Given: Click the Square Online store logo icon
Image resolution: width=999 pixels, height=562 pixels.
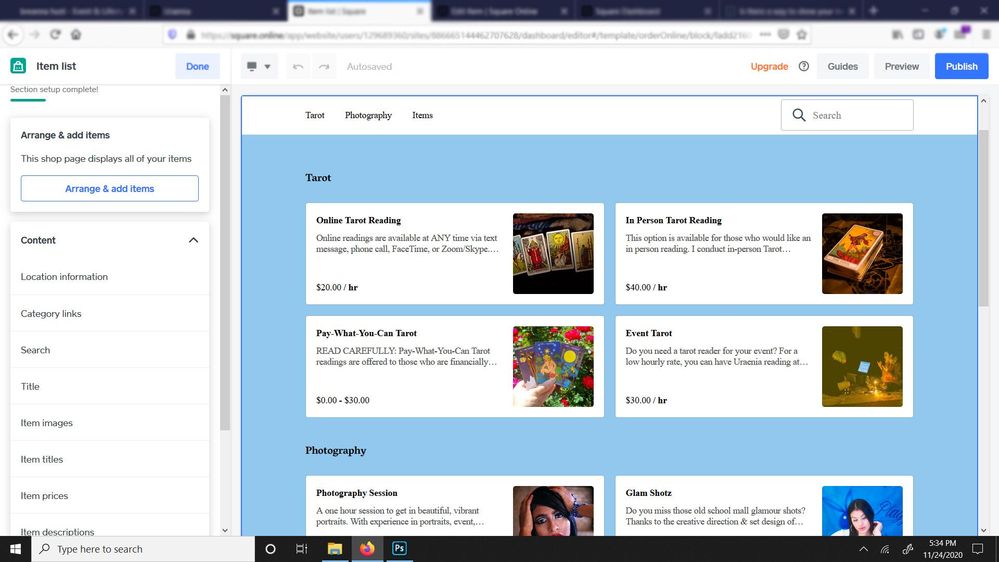Looking at the screenshot, I should pyautogui.click(x=18, y=66).
